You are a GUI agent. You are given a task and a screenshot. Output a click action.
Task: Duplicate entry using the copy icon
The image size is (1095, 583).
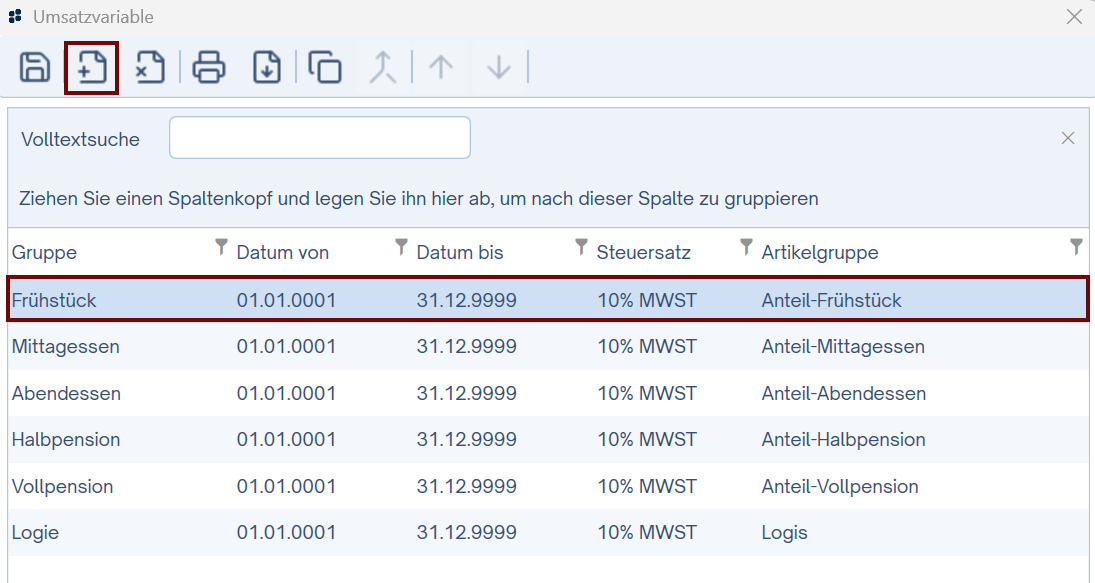pyautogui.click(x=325, y=68)
